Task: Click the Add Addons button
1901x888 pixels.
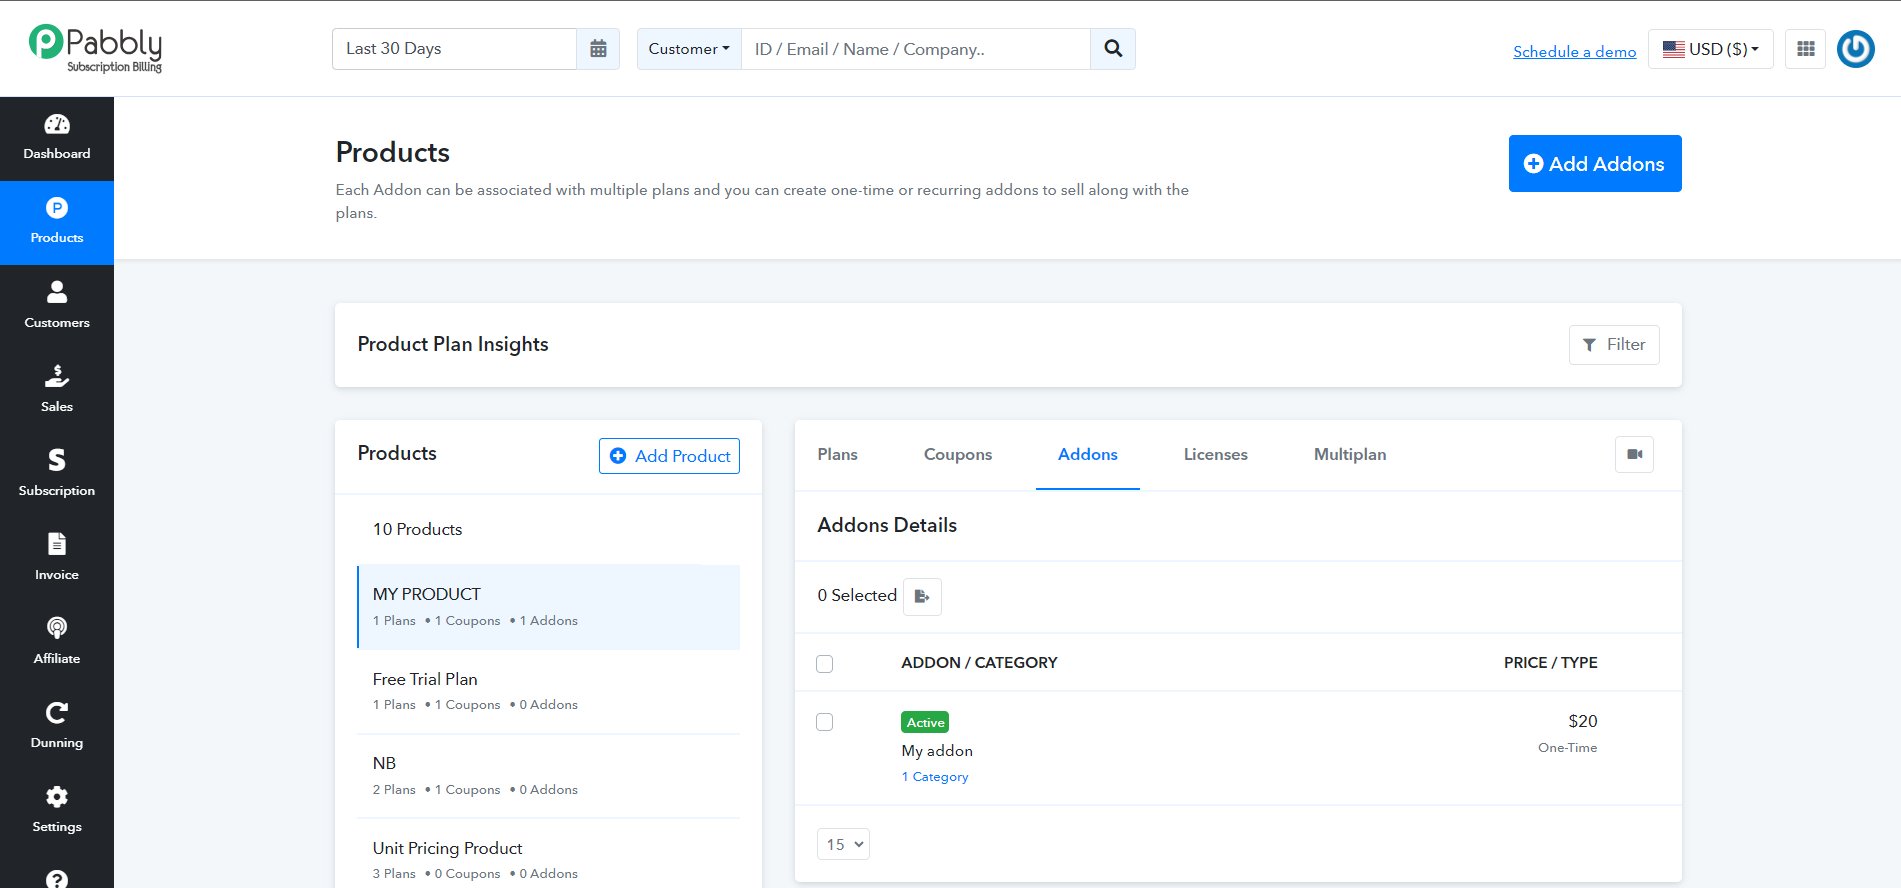Action: coord(1595,164)
